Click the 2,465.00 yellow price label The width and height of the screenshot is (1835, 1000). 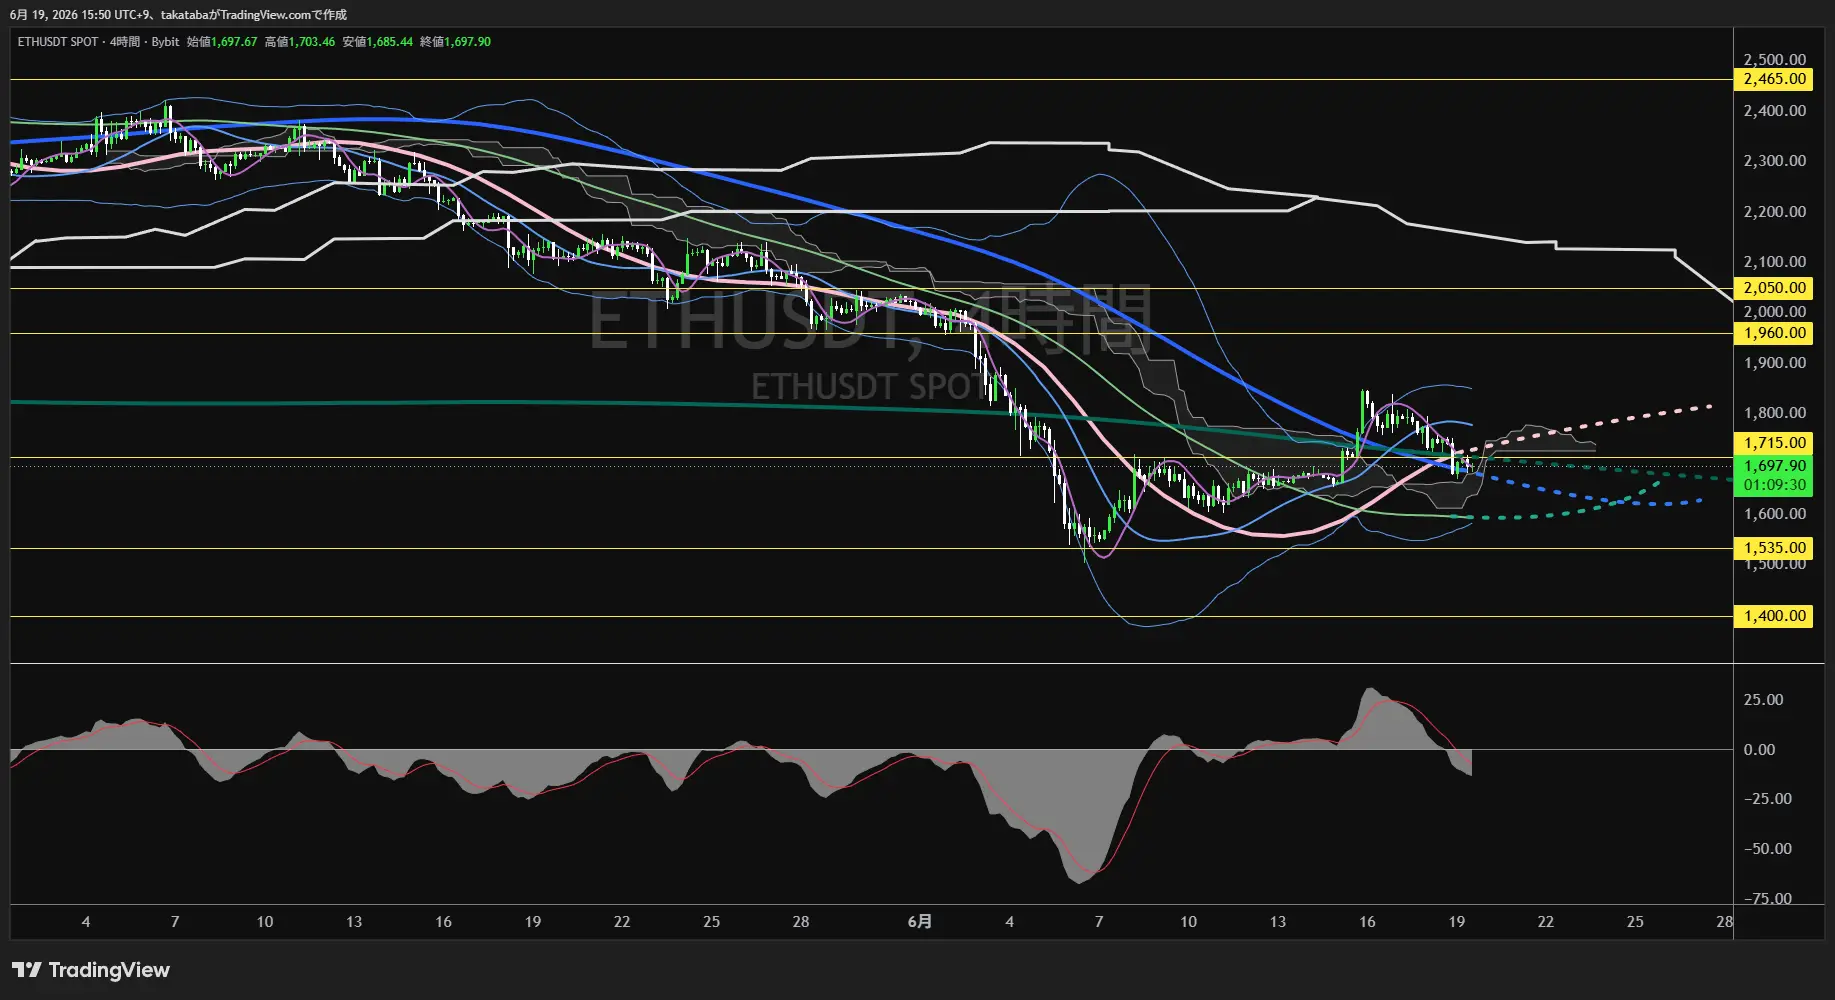pos(1775,79)
